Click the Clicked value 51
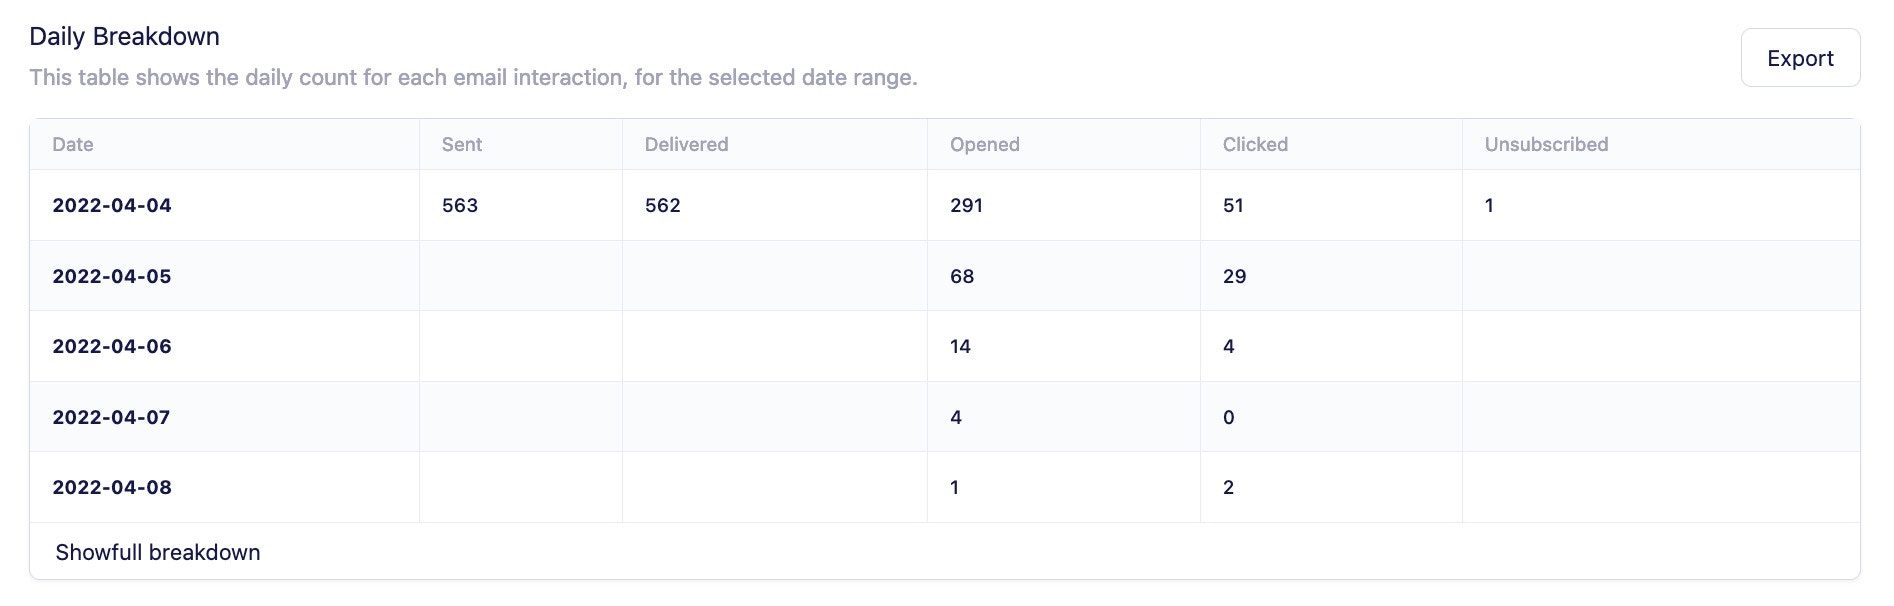The image size is (1894, 606). tap(1233, 205)
